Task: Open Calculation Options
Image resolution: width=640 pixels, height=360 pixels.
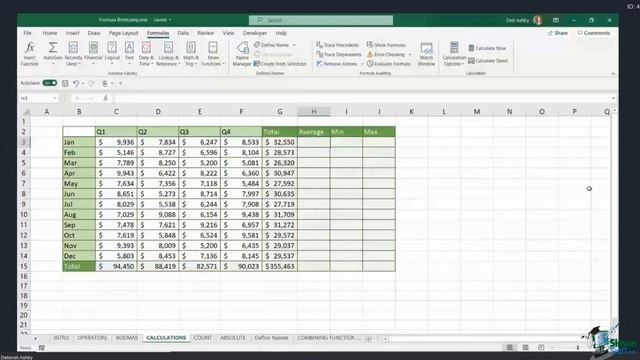Action: pyautogui.click(x=454, y=53)
